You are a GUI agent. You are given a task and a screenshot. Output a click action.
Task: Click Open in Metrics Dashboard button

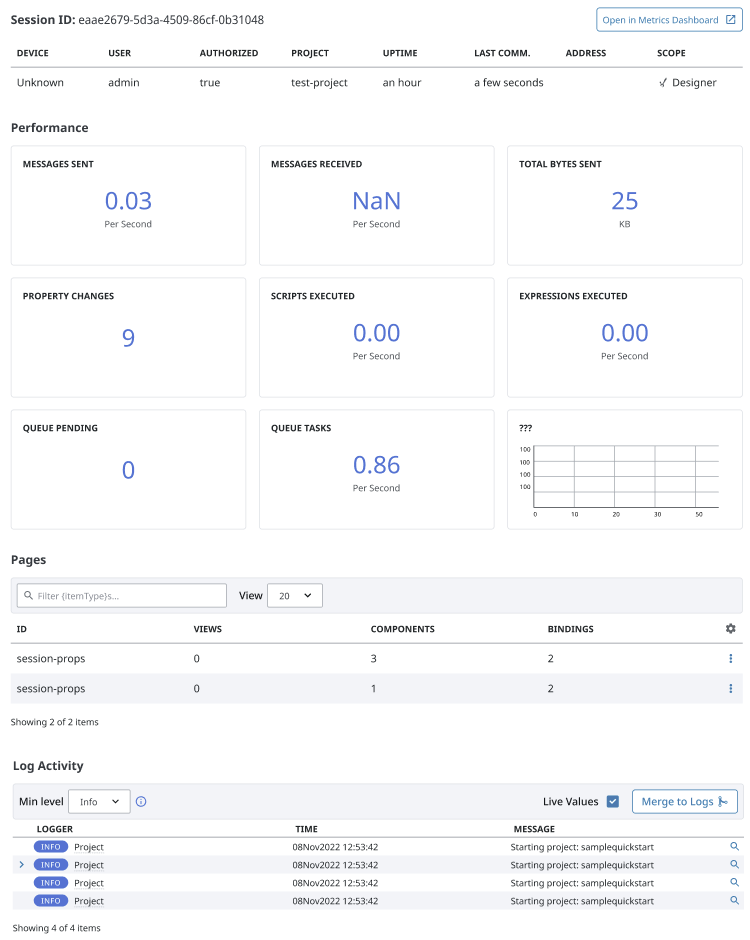coord(669,20)
